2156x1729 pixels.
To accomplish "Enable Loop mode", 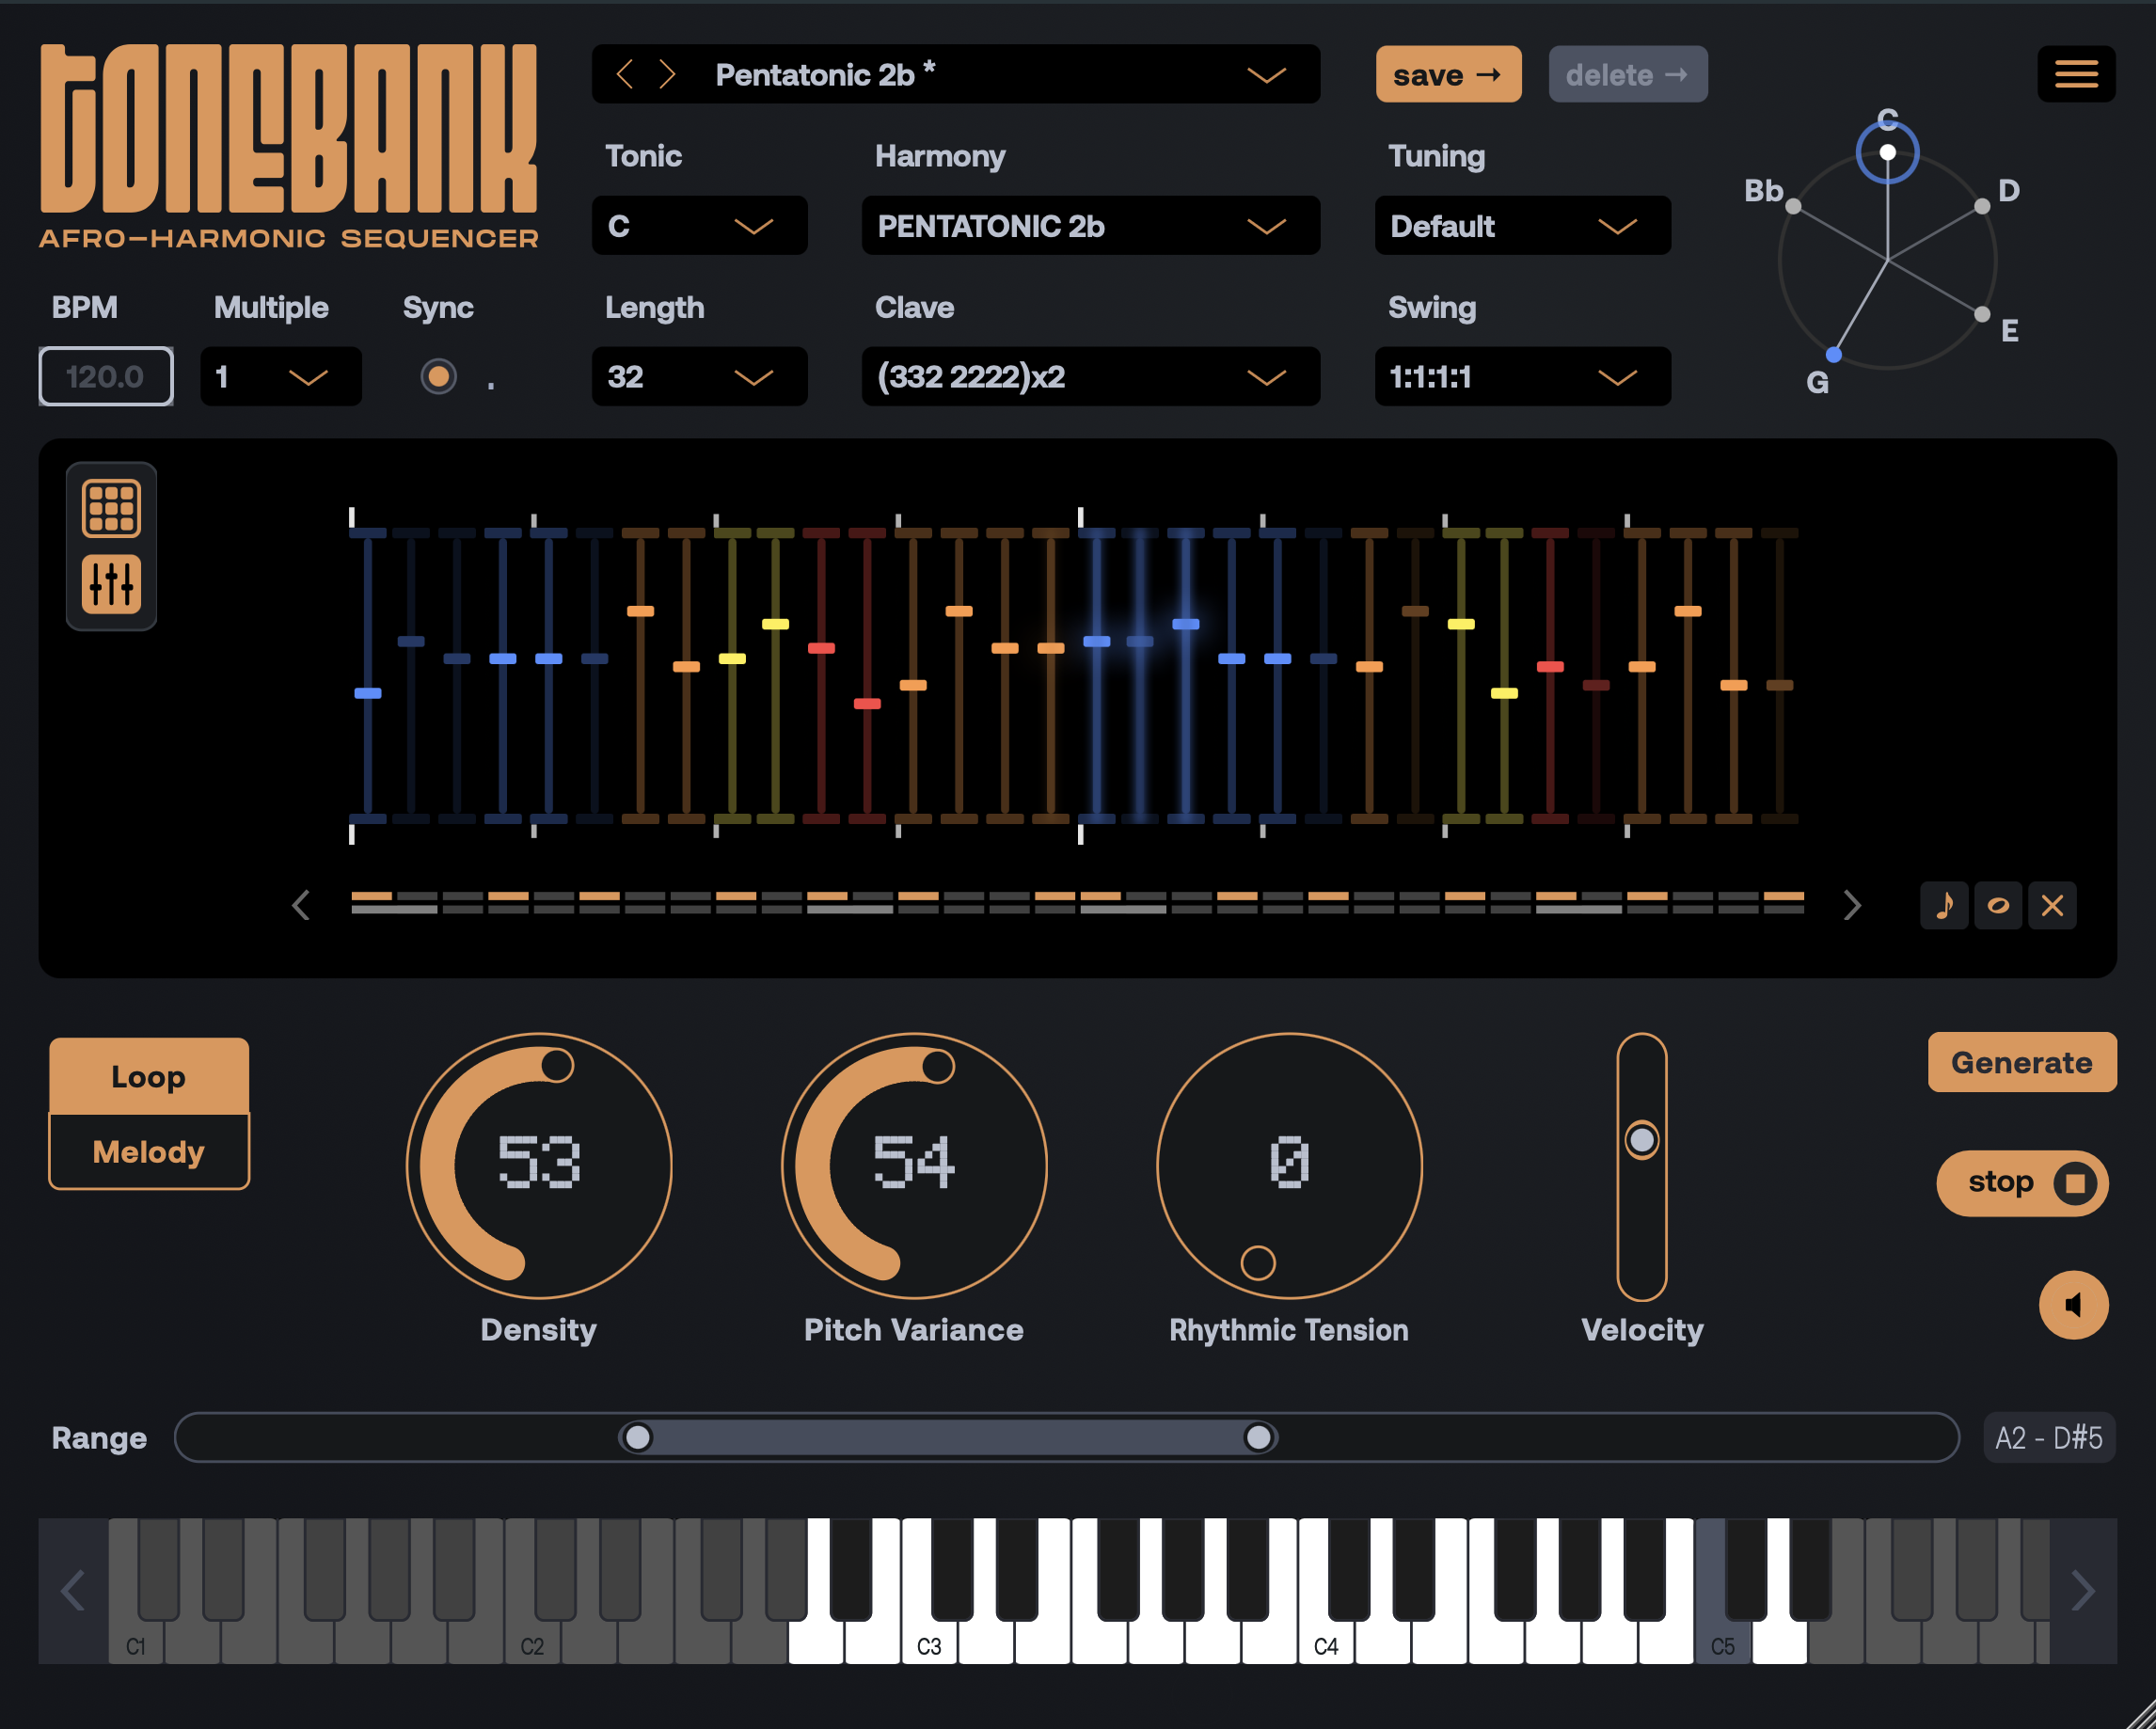I will [x=149, y=1075].
